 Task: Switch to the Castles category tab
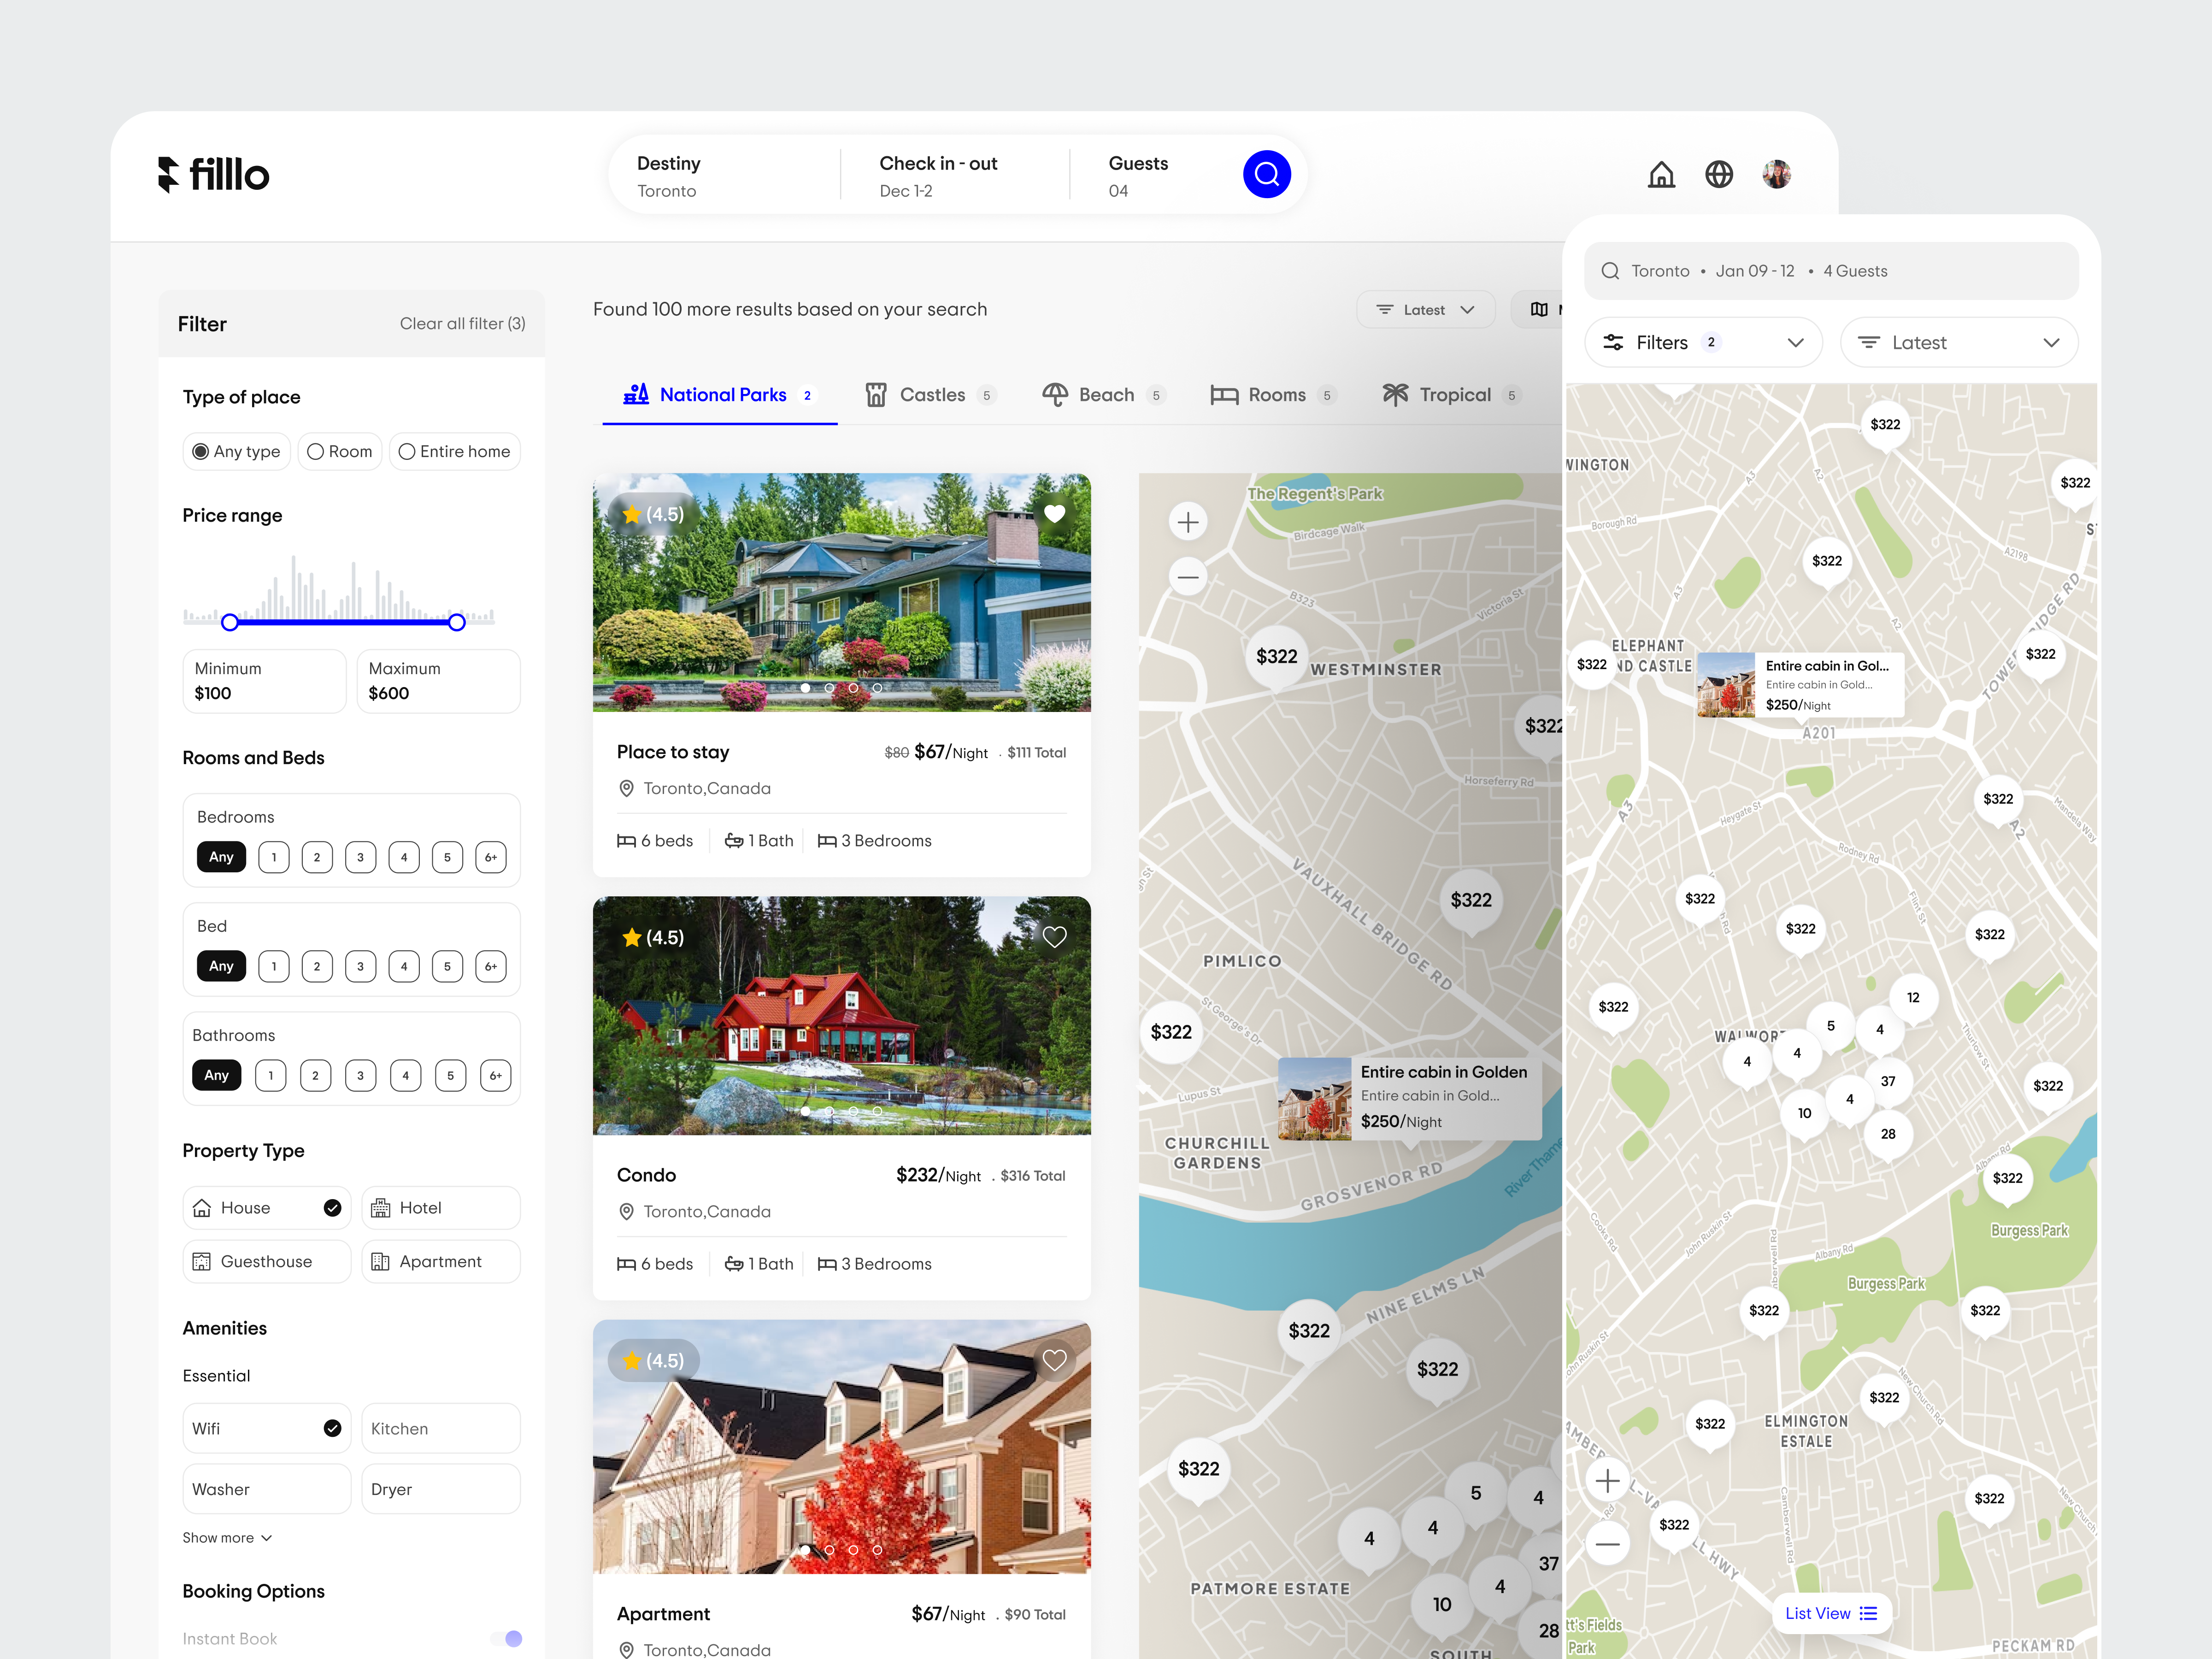click(x=930, y=394)
